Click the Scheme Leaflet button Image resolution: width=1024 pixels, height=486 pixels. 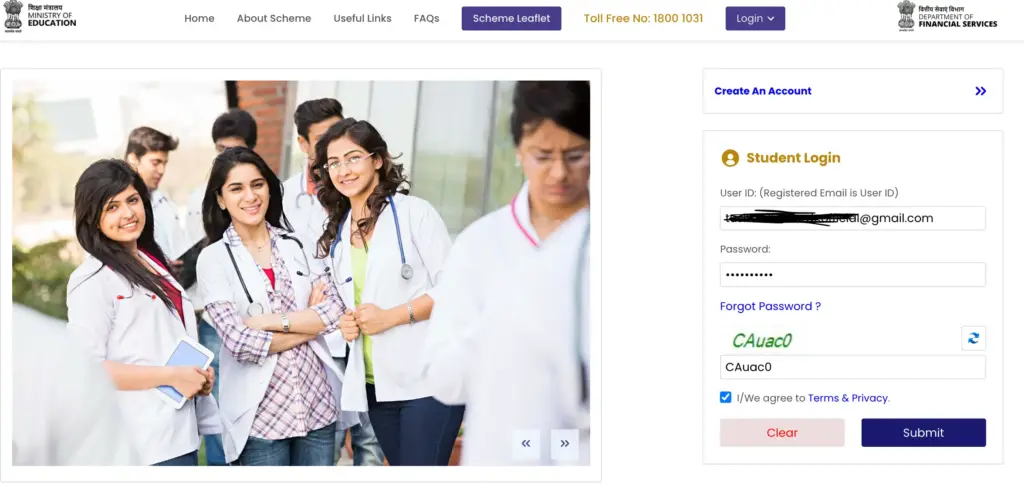pyautogui.click(x=511, y=18)
